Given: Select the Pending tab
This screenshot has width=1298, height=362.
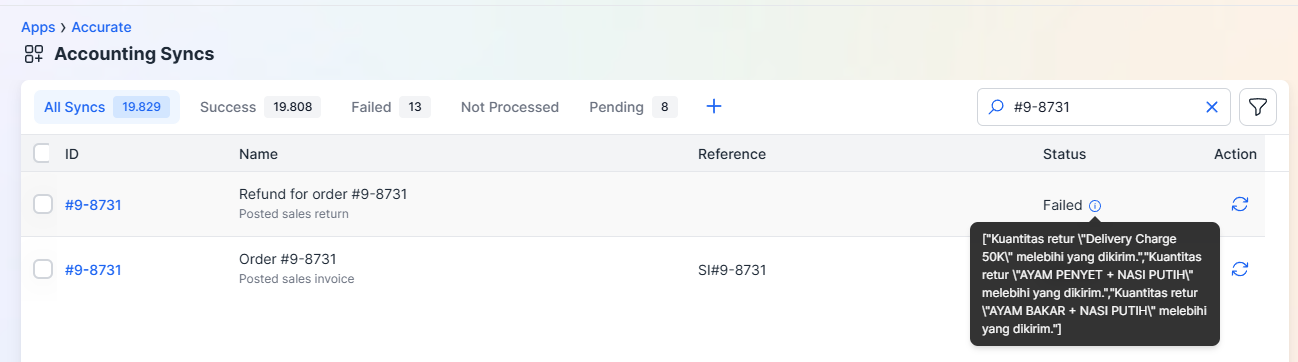Looking at the screenshot, I should [x=633, y=107].
